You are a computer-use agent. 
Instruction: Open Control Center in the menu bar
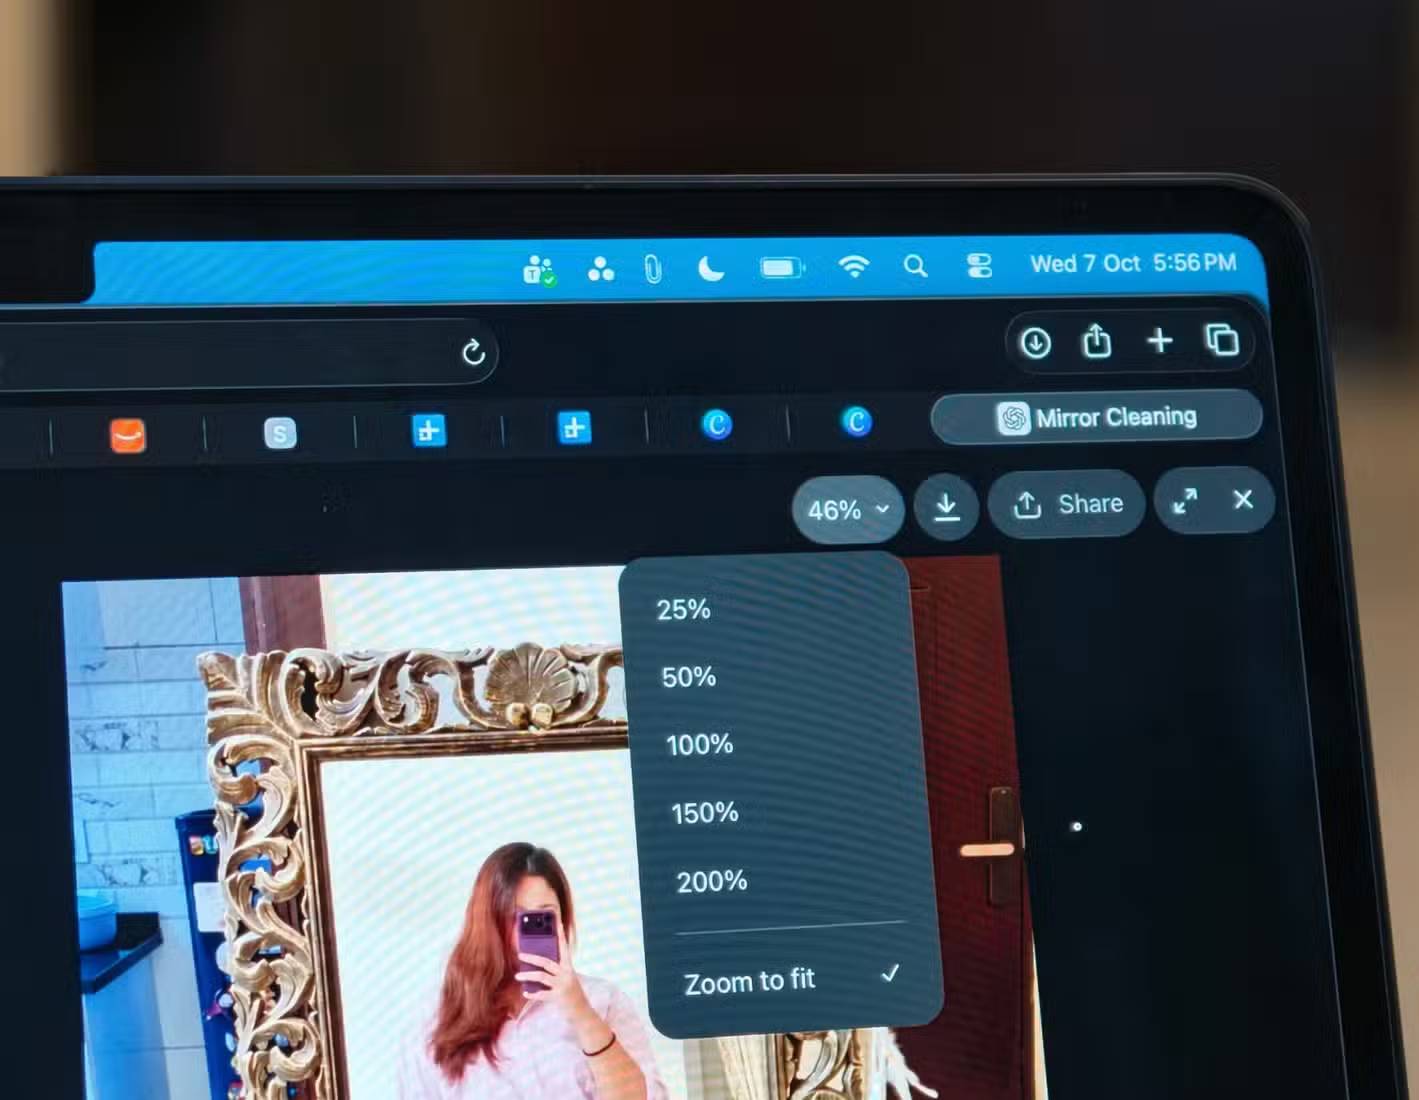(x=979, y=265)
